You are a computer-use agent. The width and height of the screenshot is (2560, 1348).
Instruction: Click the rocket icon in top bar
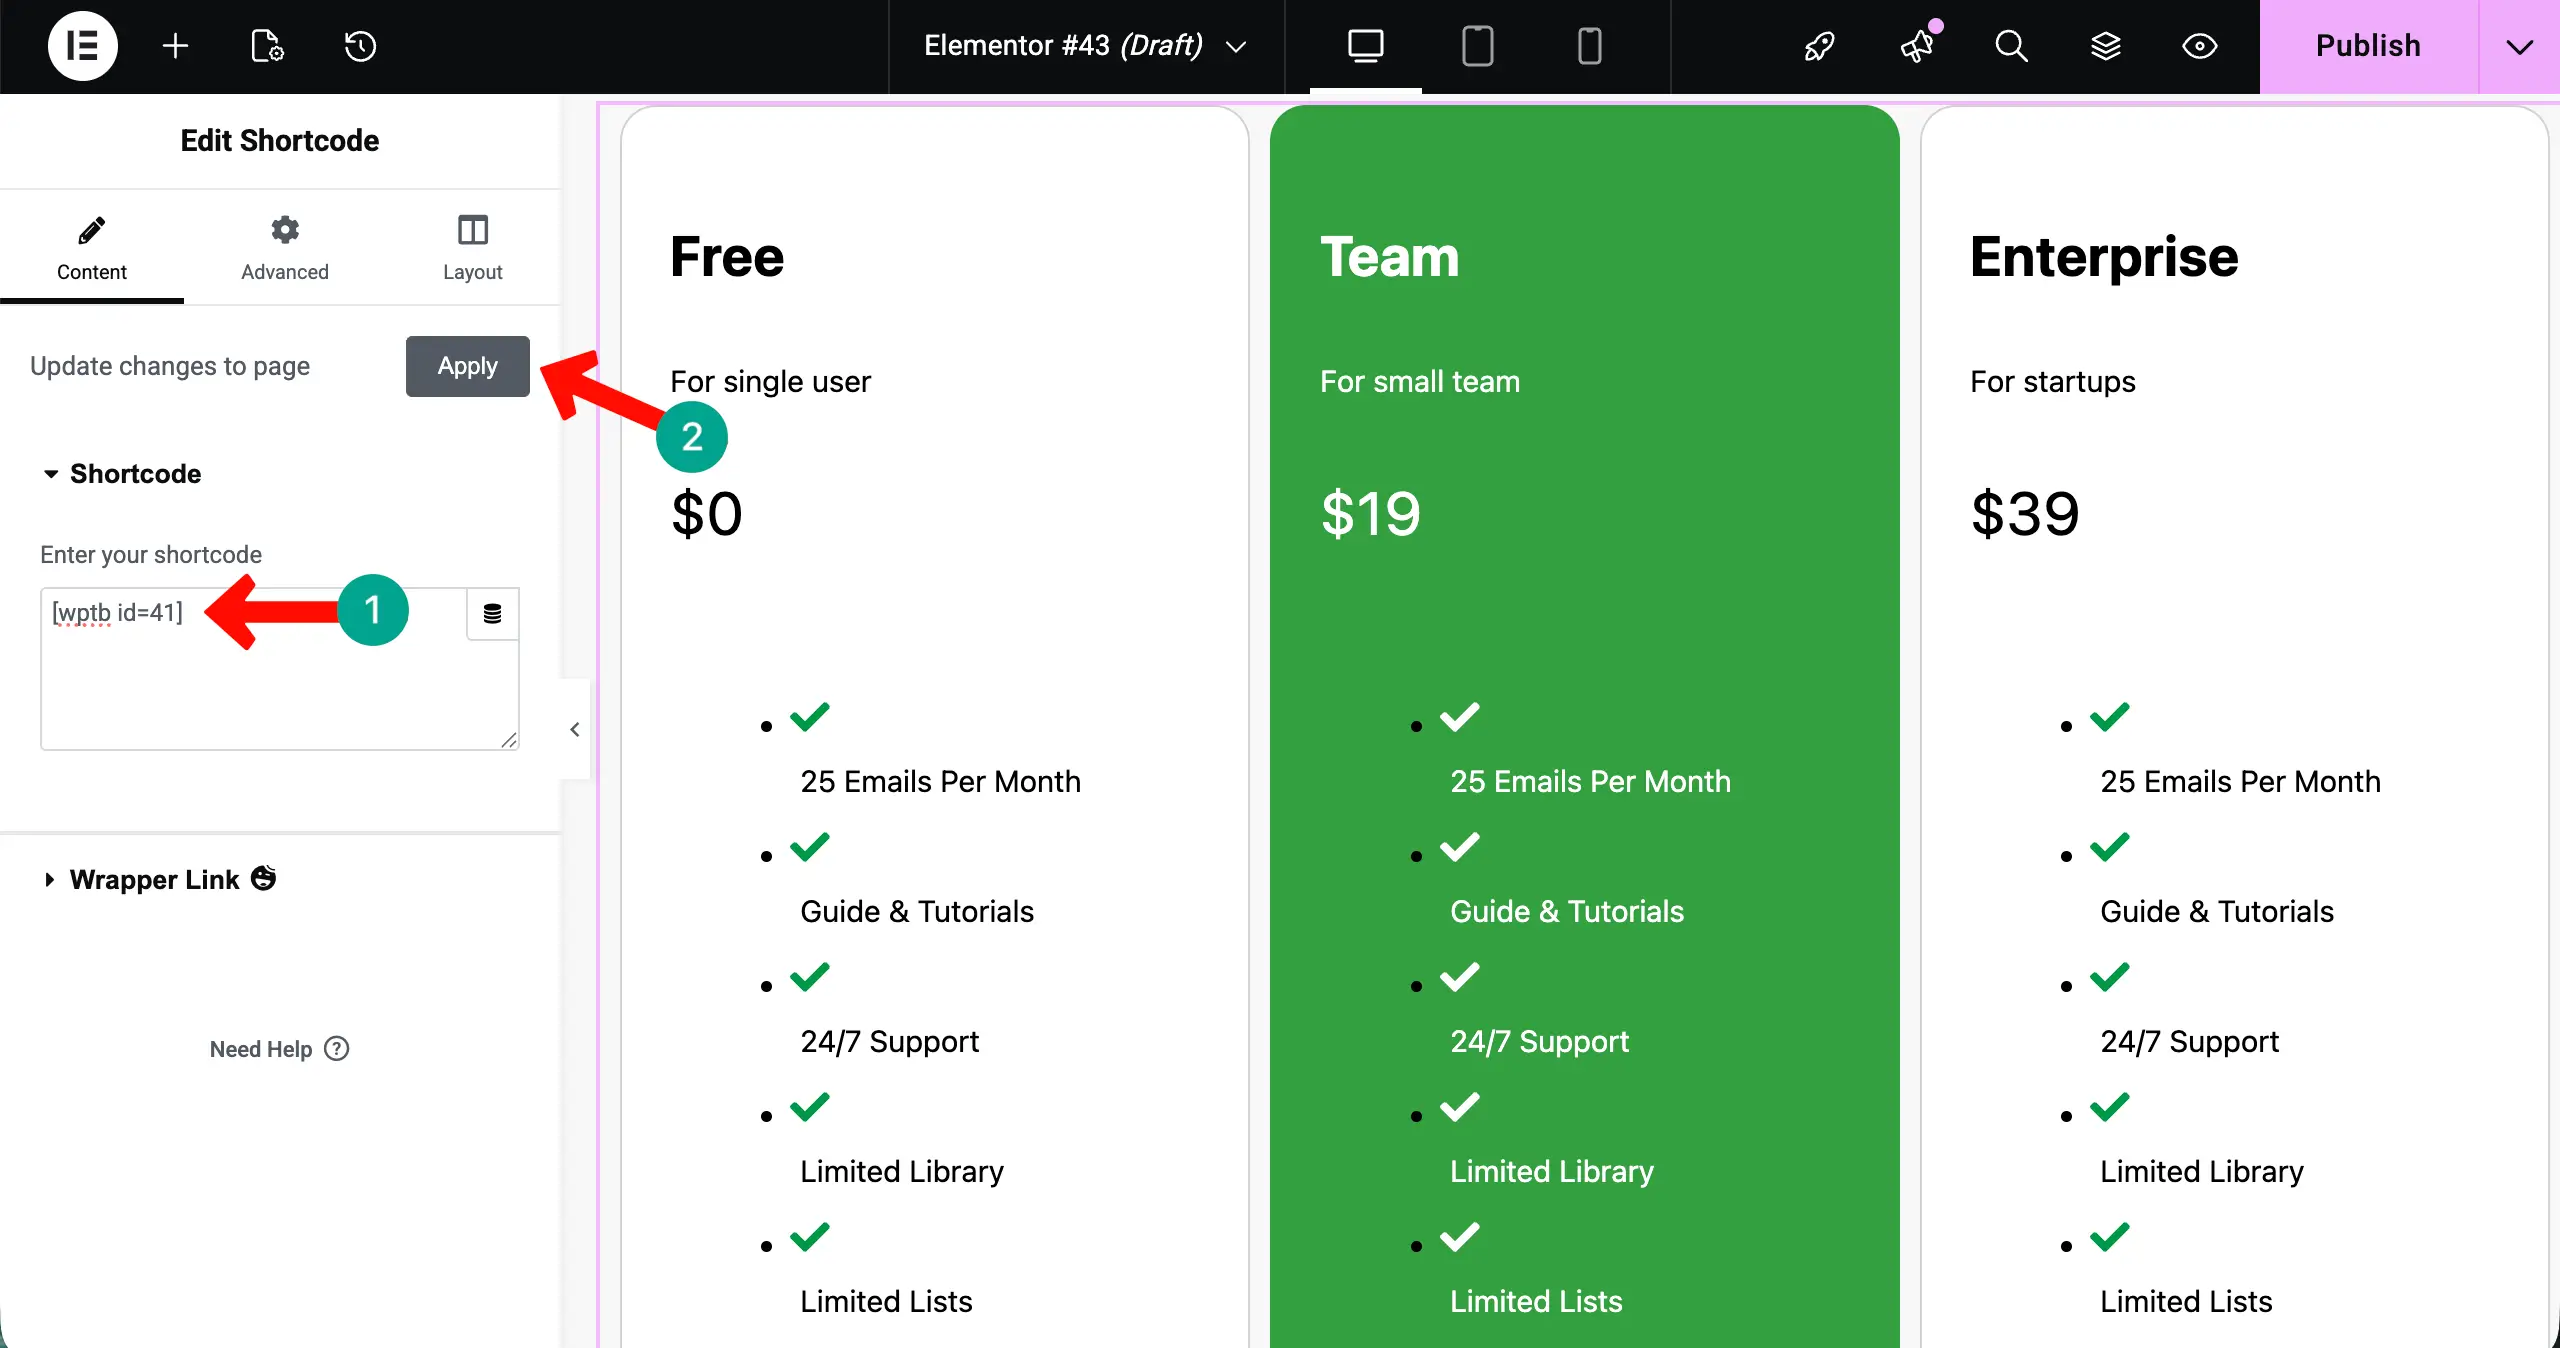(x=1819, y=46)
